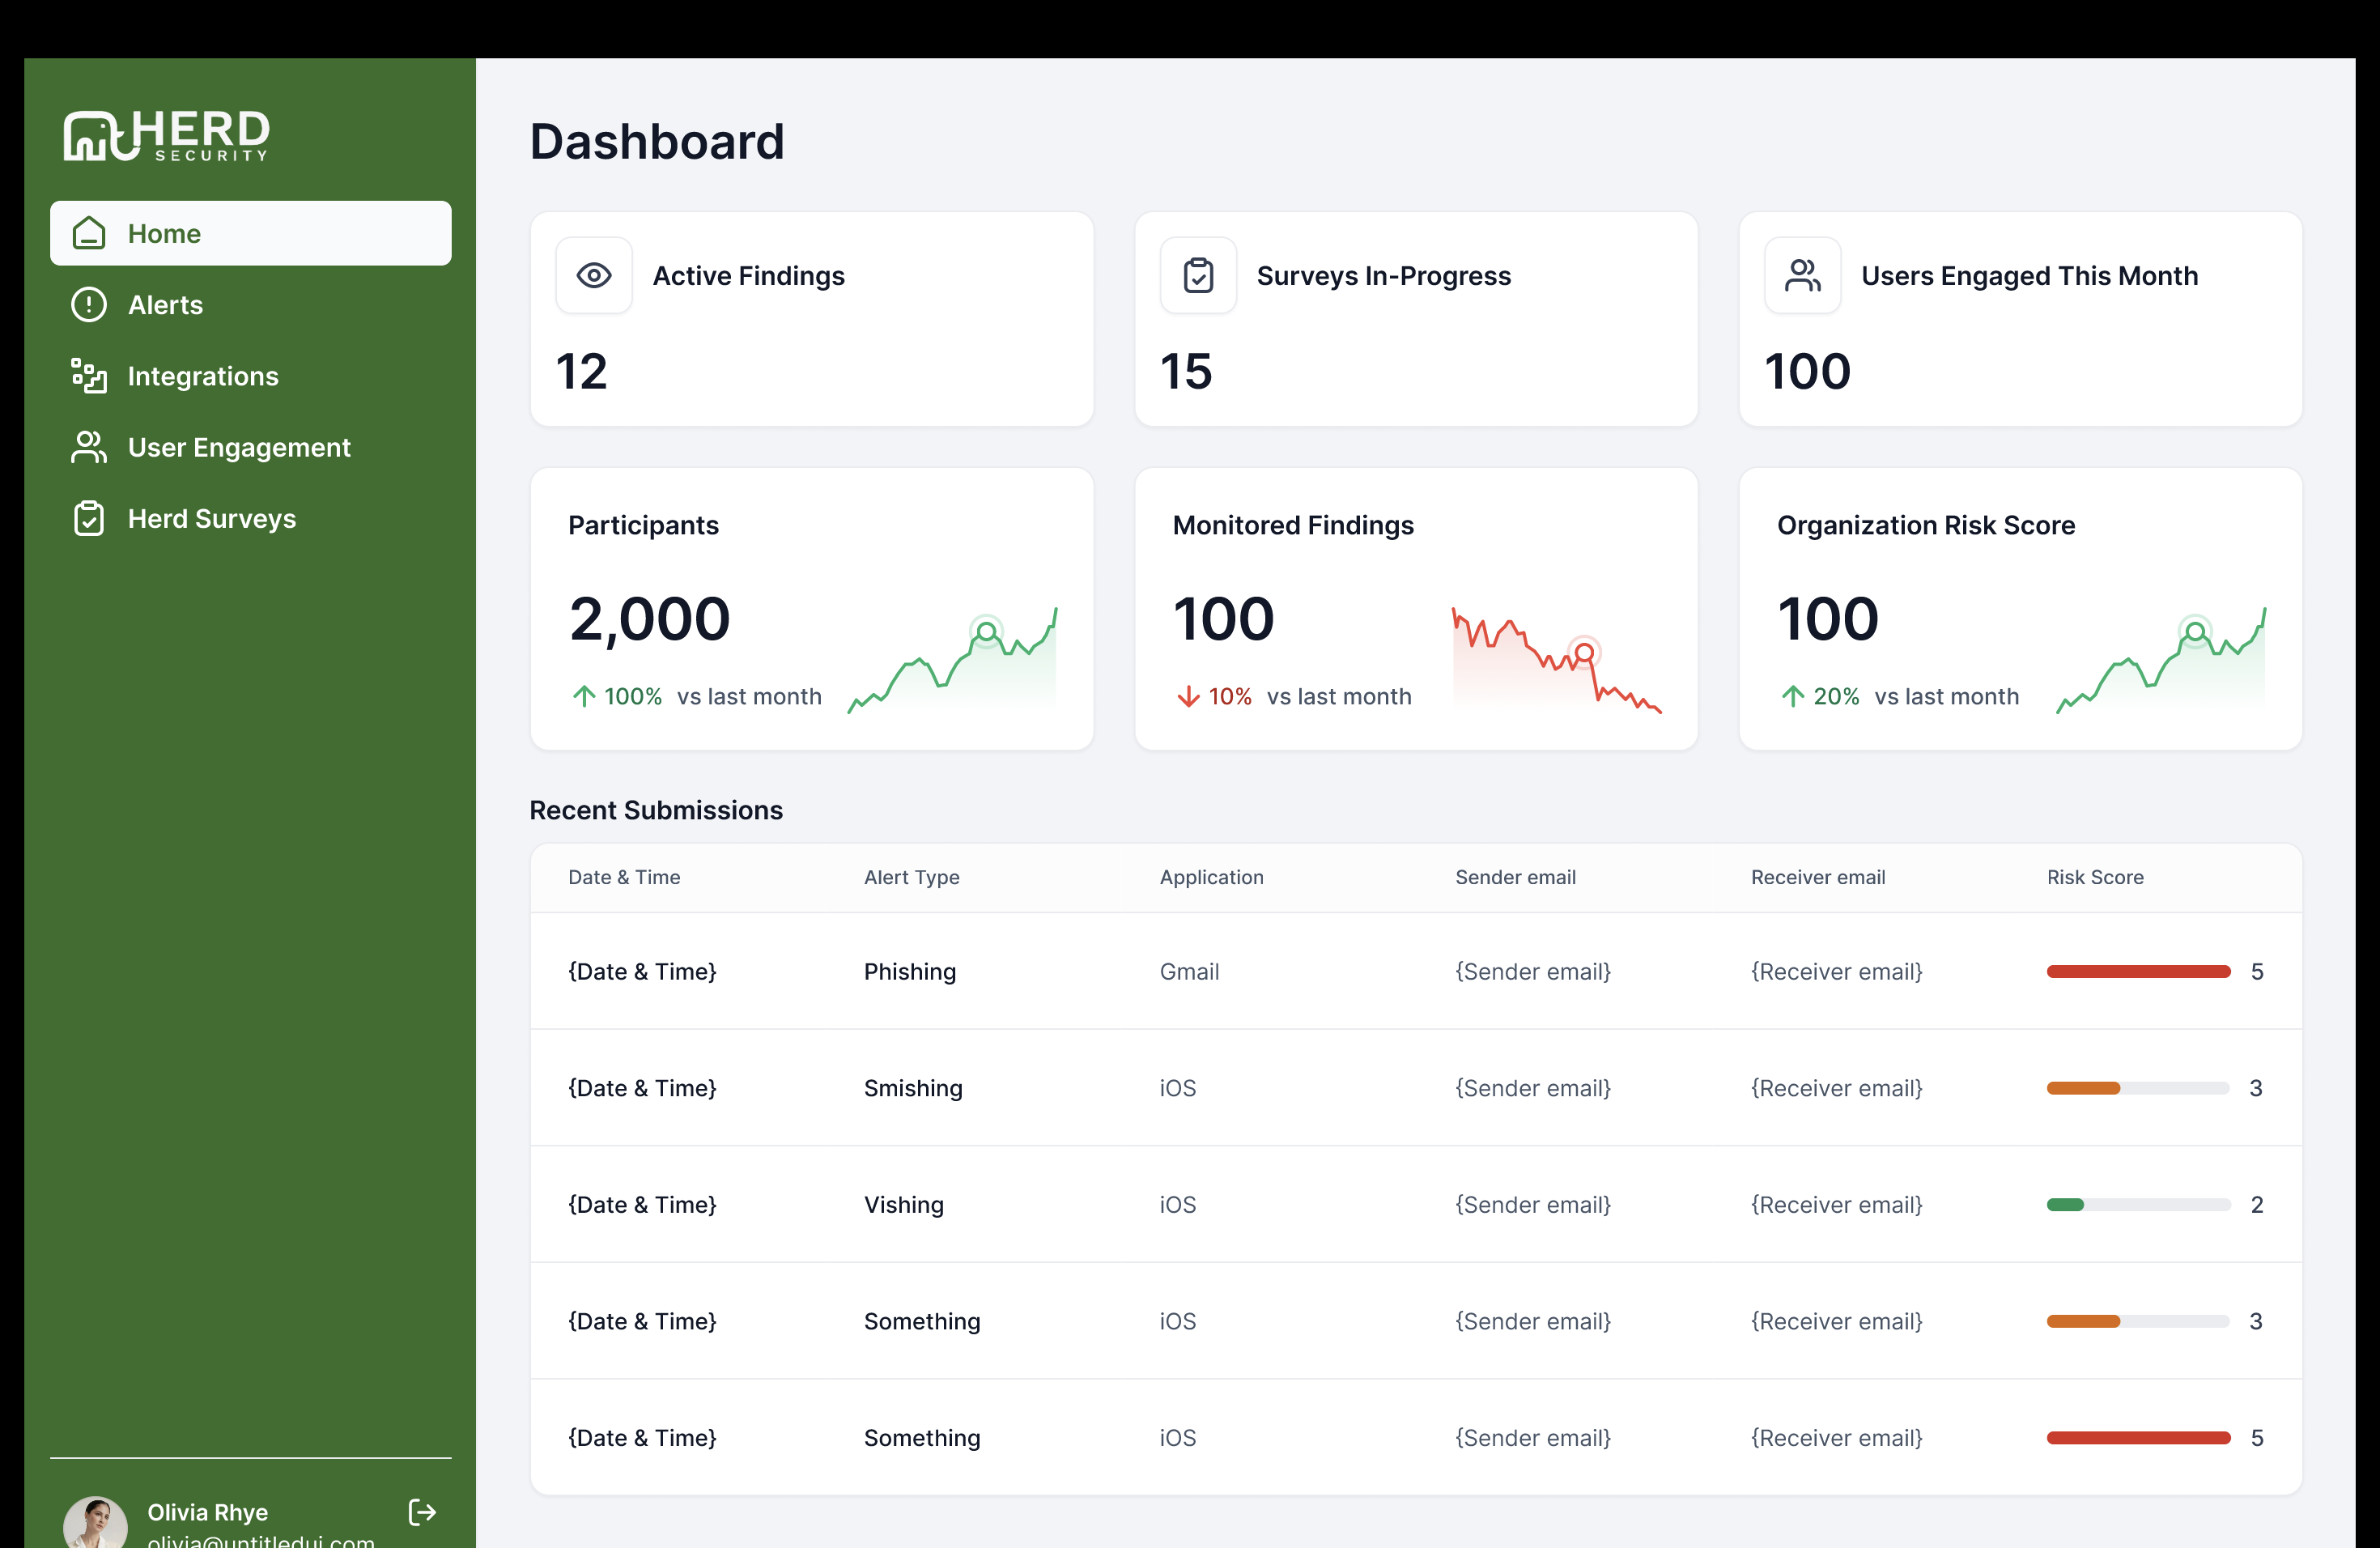Click the Alerts exclamation icon in sidebar
Screen dimensions: 2380x1548
tap(89, 304)
